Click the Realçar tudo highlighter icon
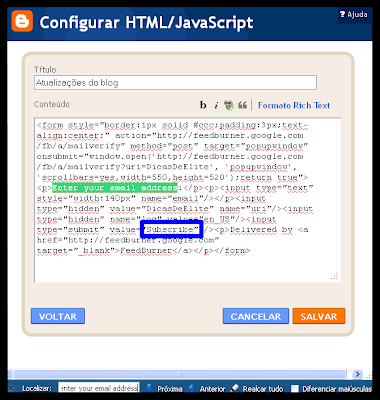The height and width of the screenshot is (400, 380). click(235, 388)
